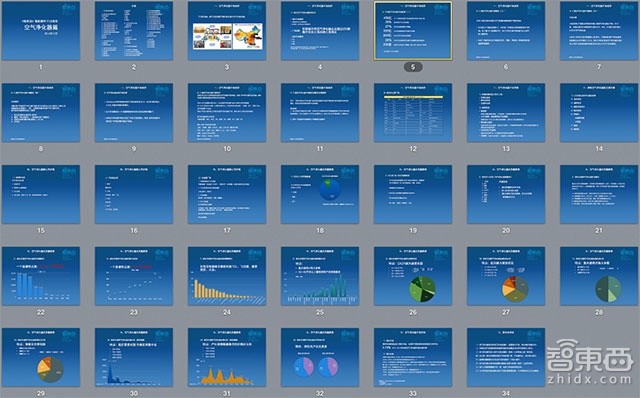Select slide 14 thumbnail
640x398 pixels.
599,113
